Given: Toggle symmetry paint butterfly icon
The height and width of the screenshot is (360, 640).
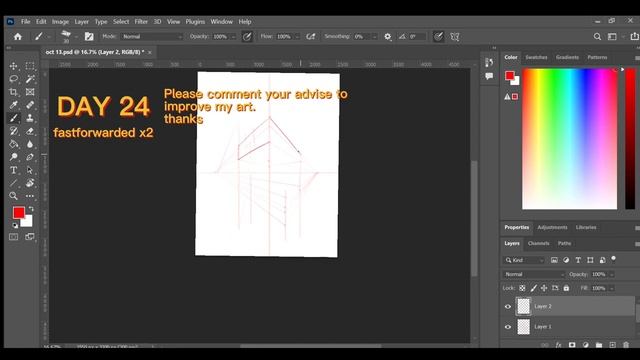Looking at the screenshot, I should [455, 37].
